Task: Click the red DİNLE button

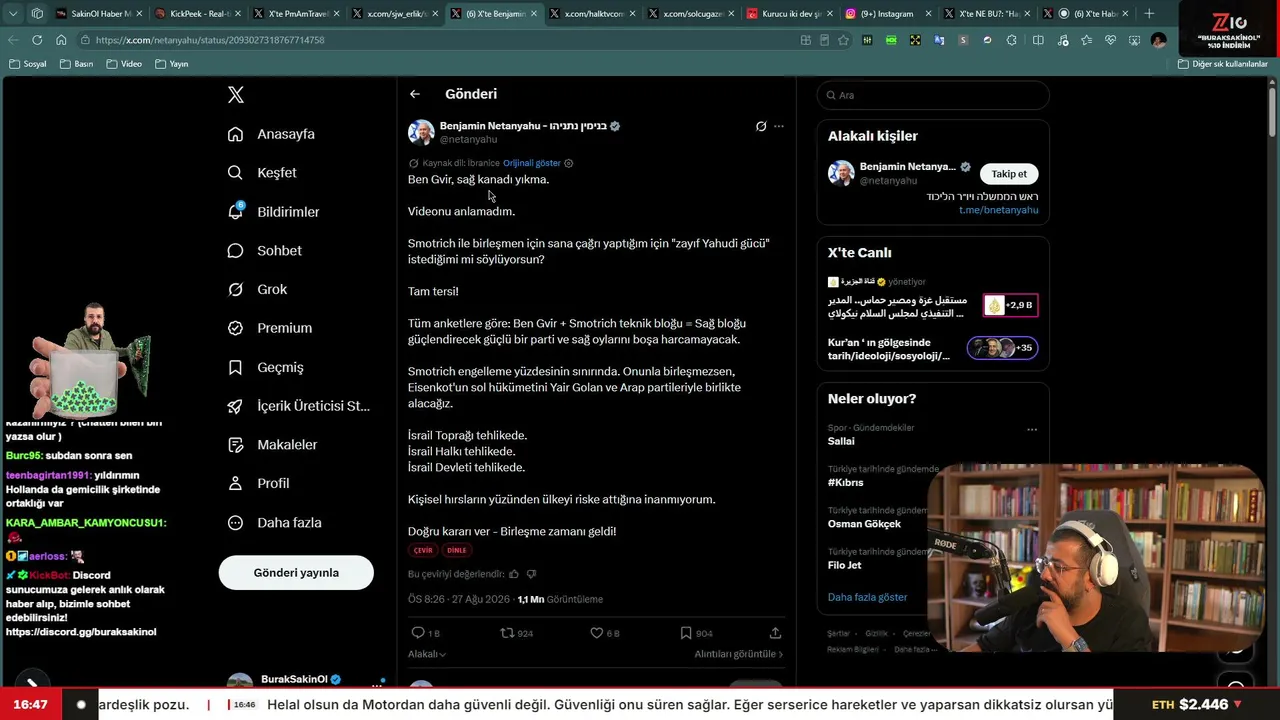Action: pos(457,550)
